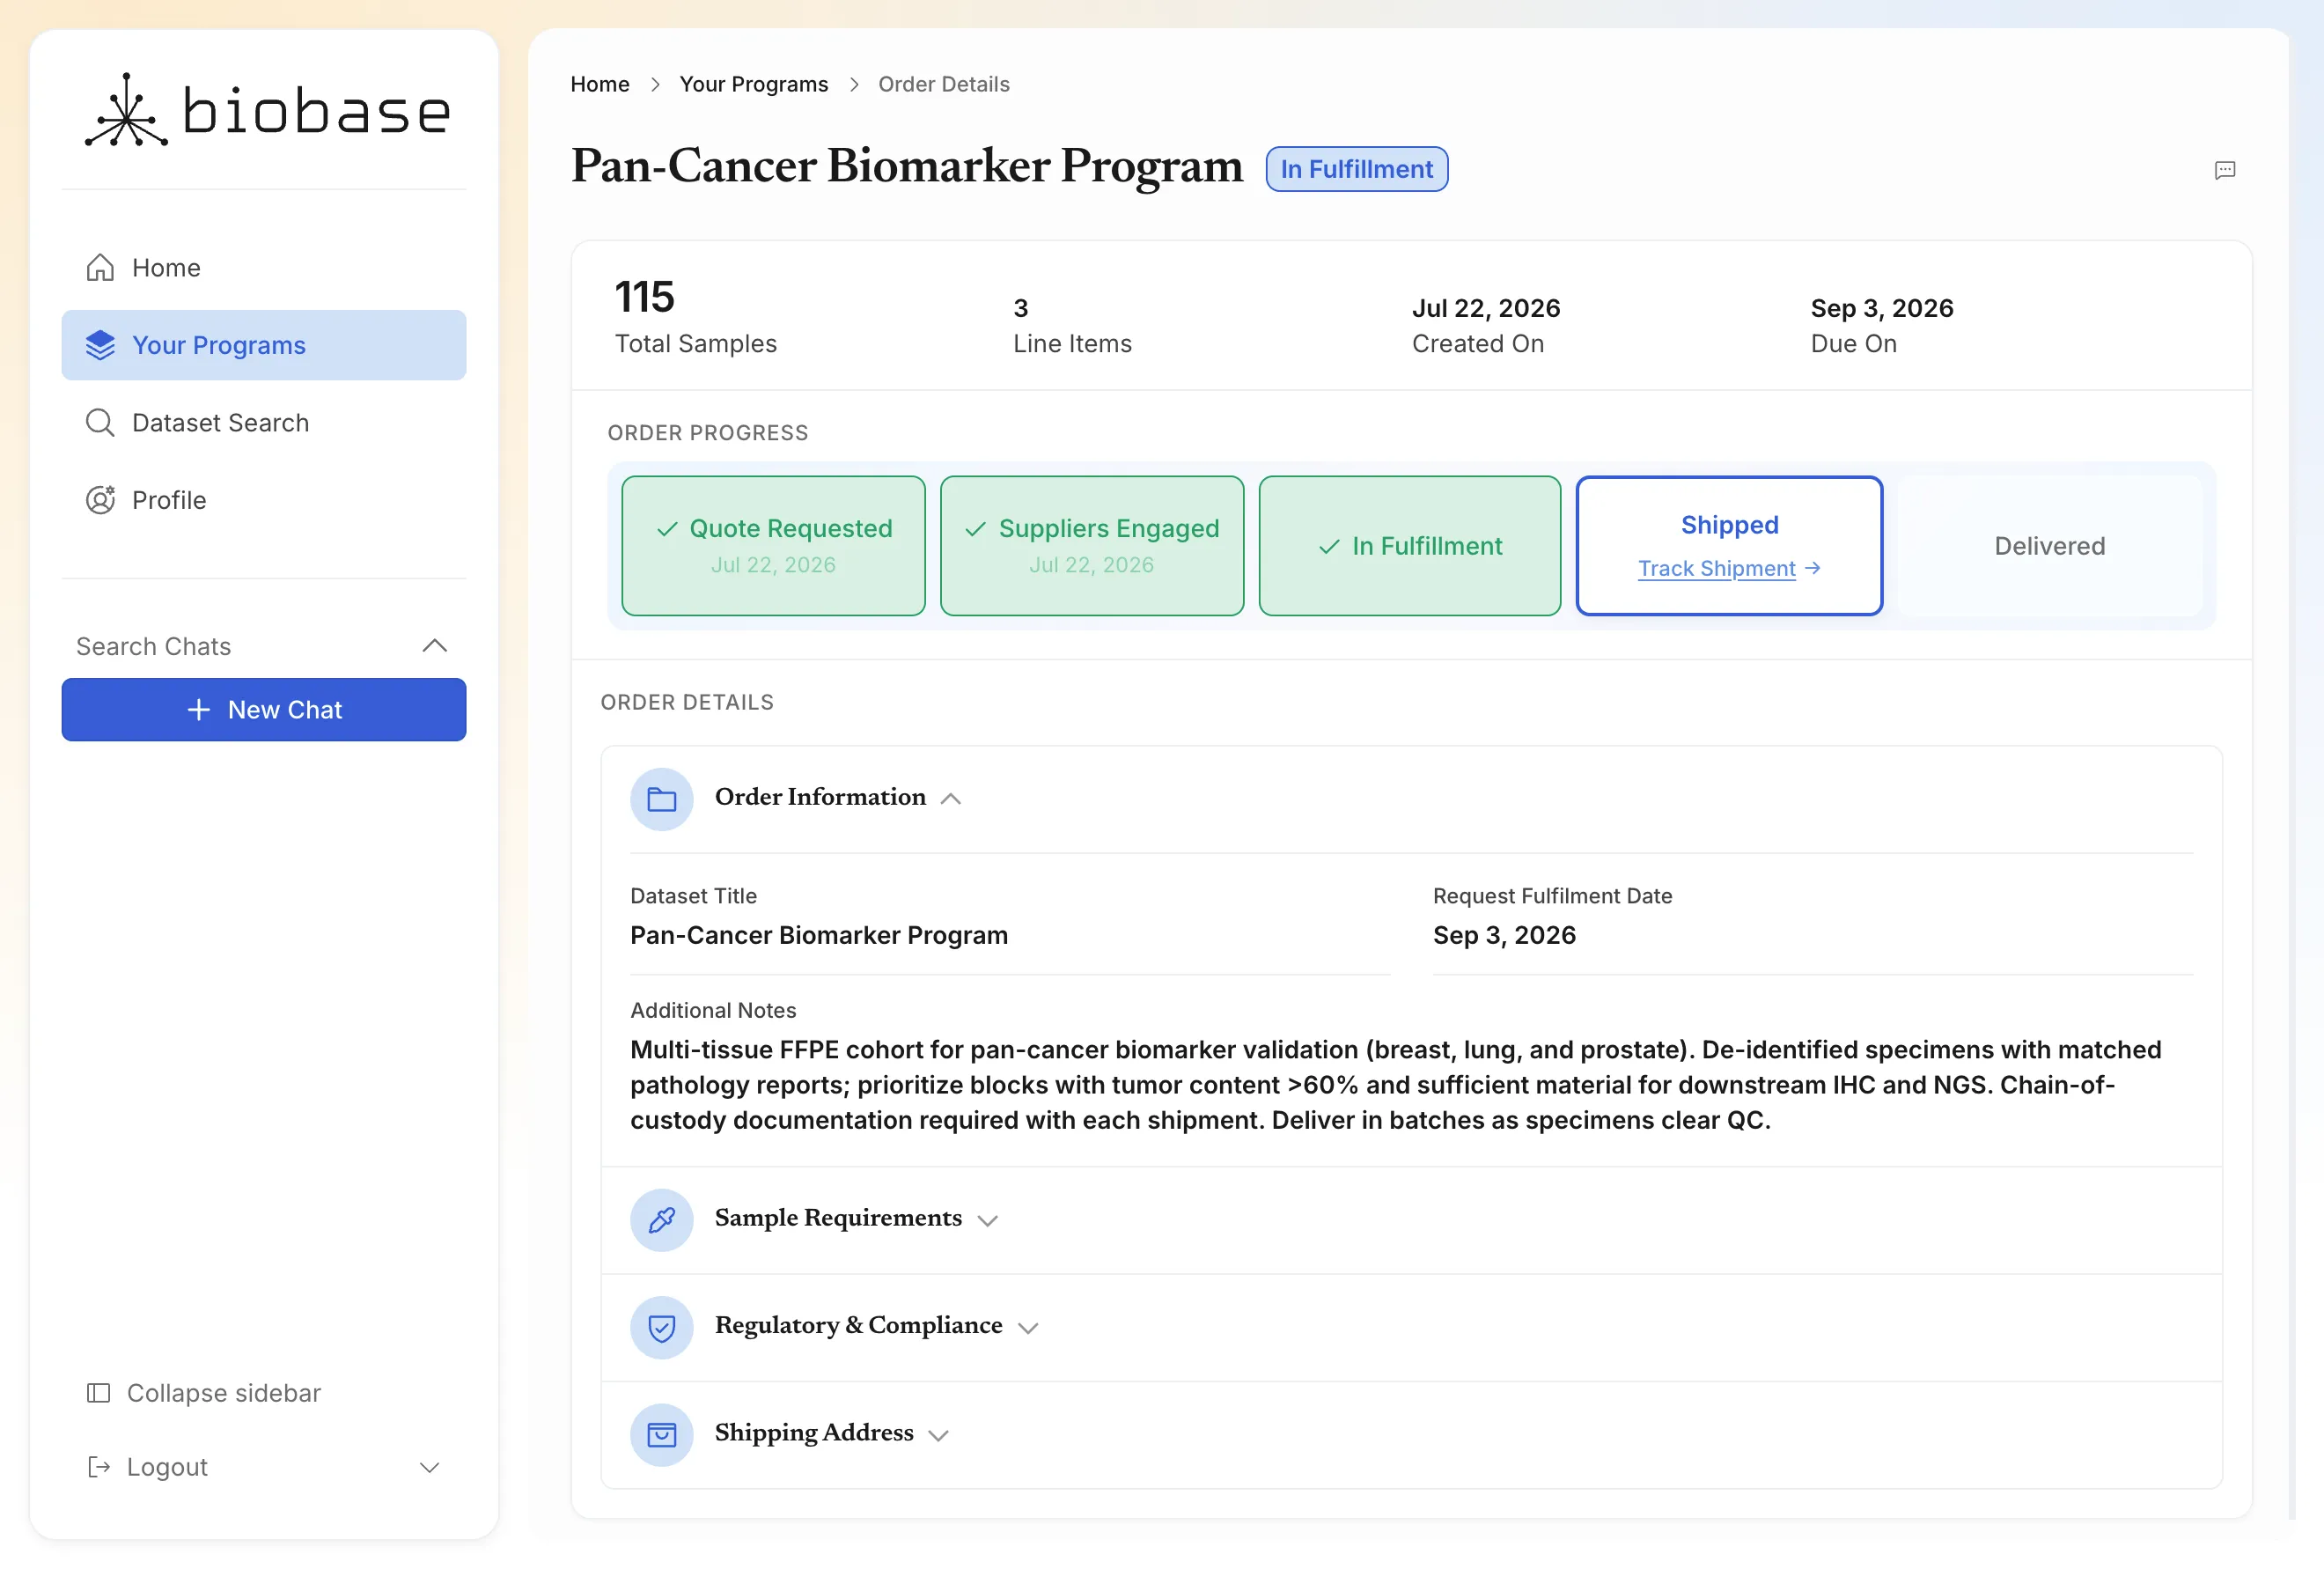The image size is (2324, 1569).
Task: Open the Track Shipment link
Action: tap(1717, 568)
